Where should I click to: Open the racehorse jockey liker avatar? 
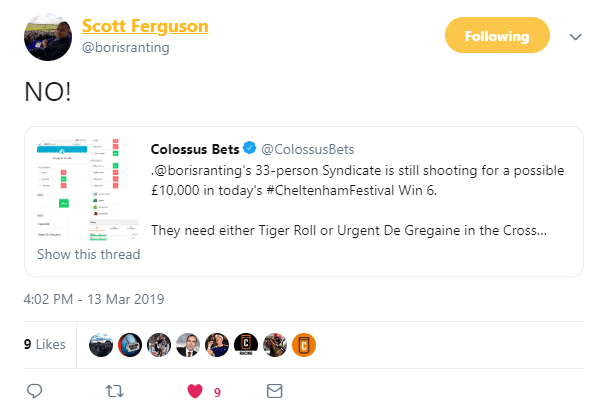(x=275, y=345)
